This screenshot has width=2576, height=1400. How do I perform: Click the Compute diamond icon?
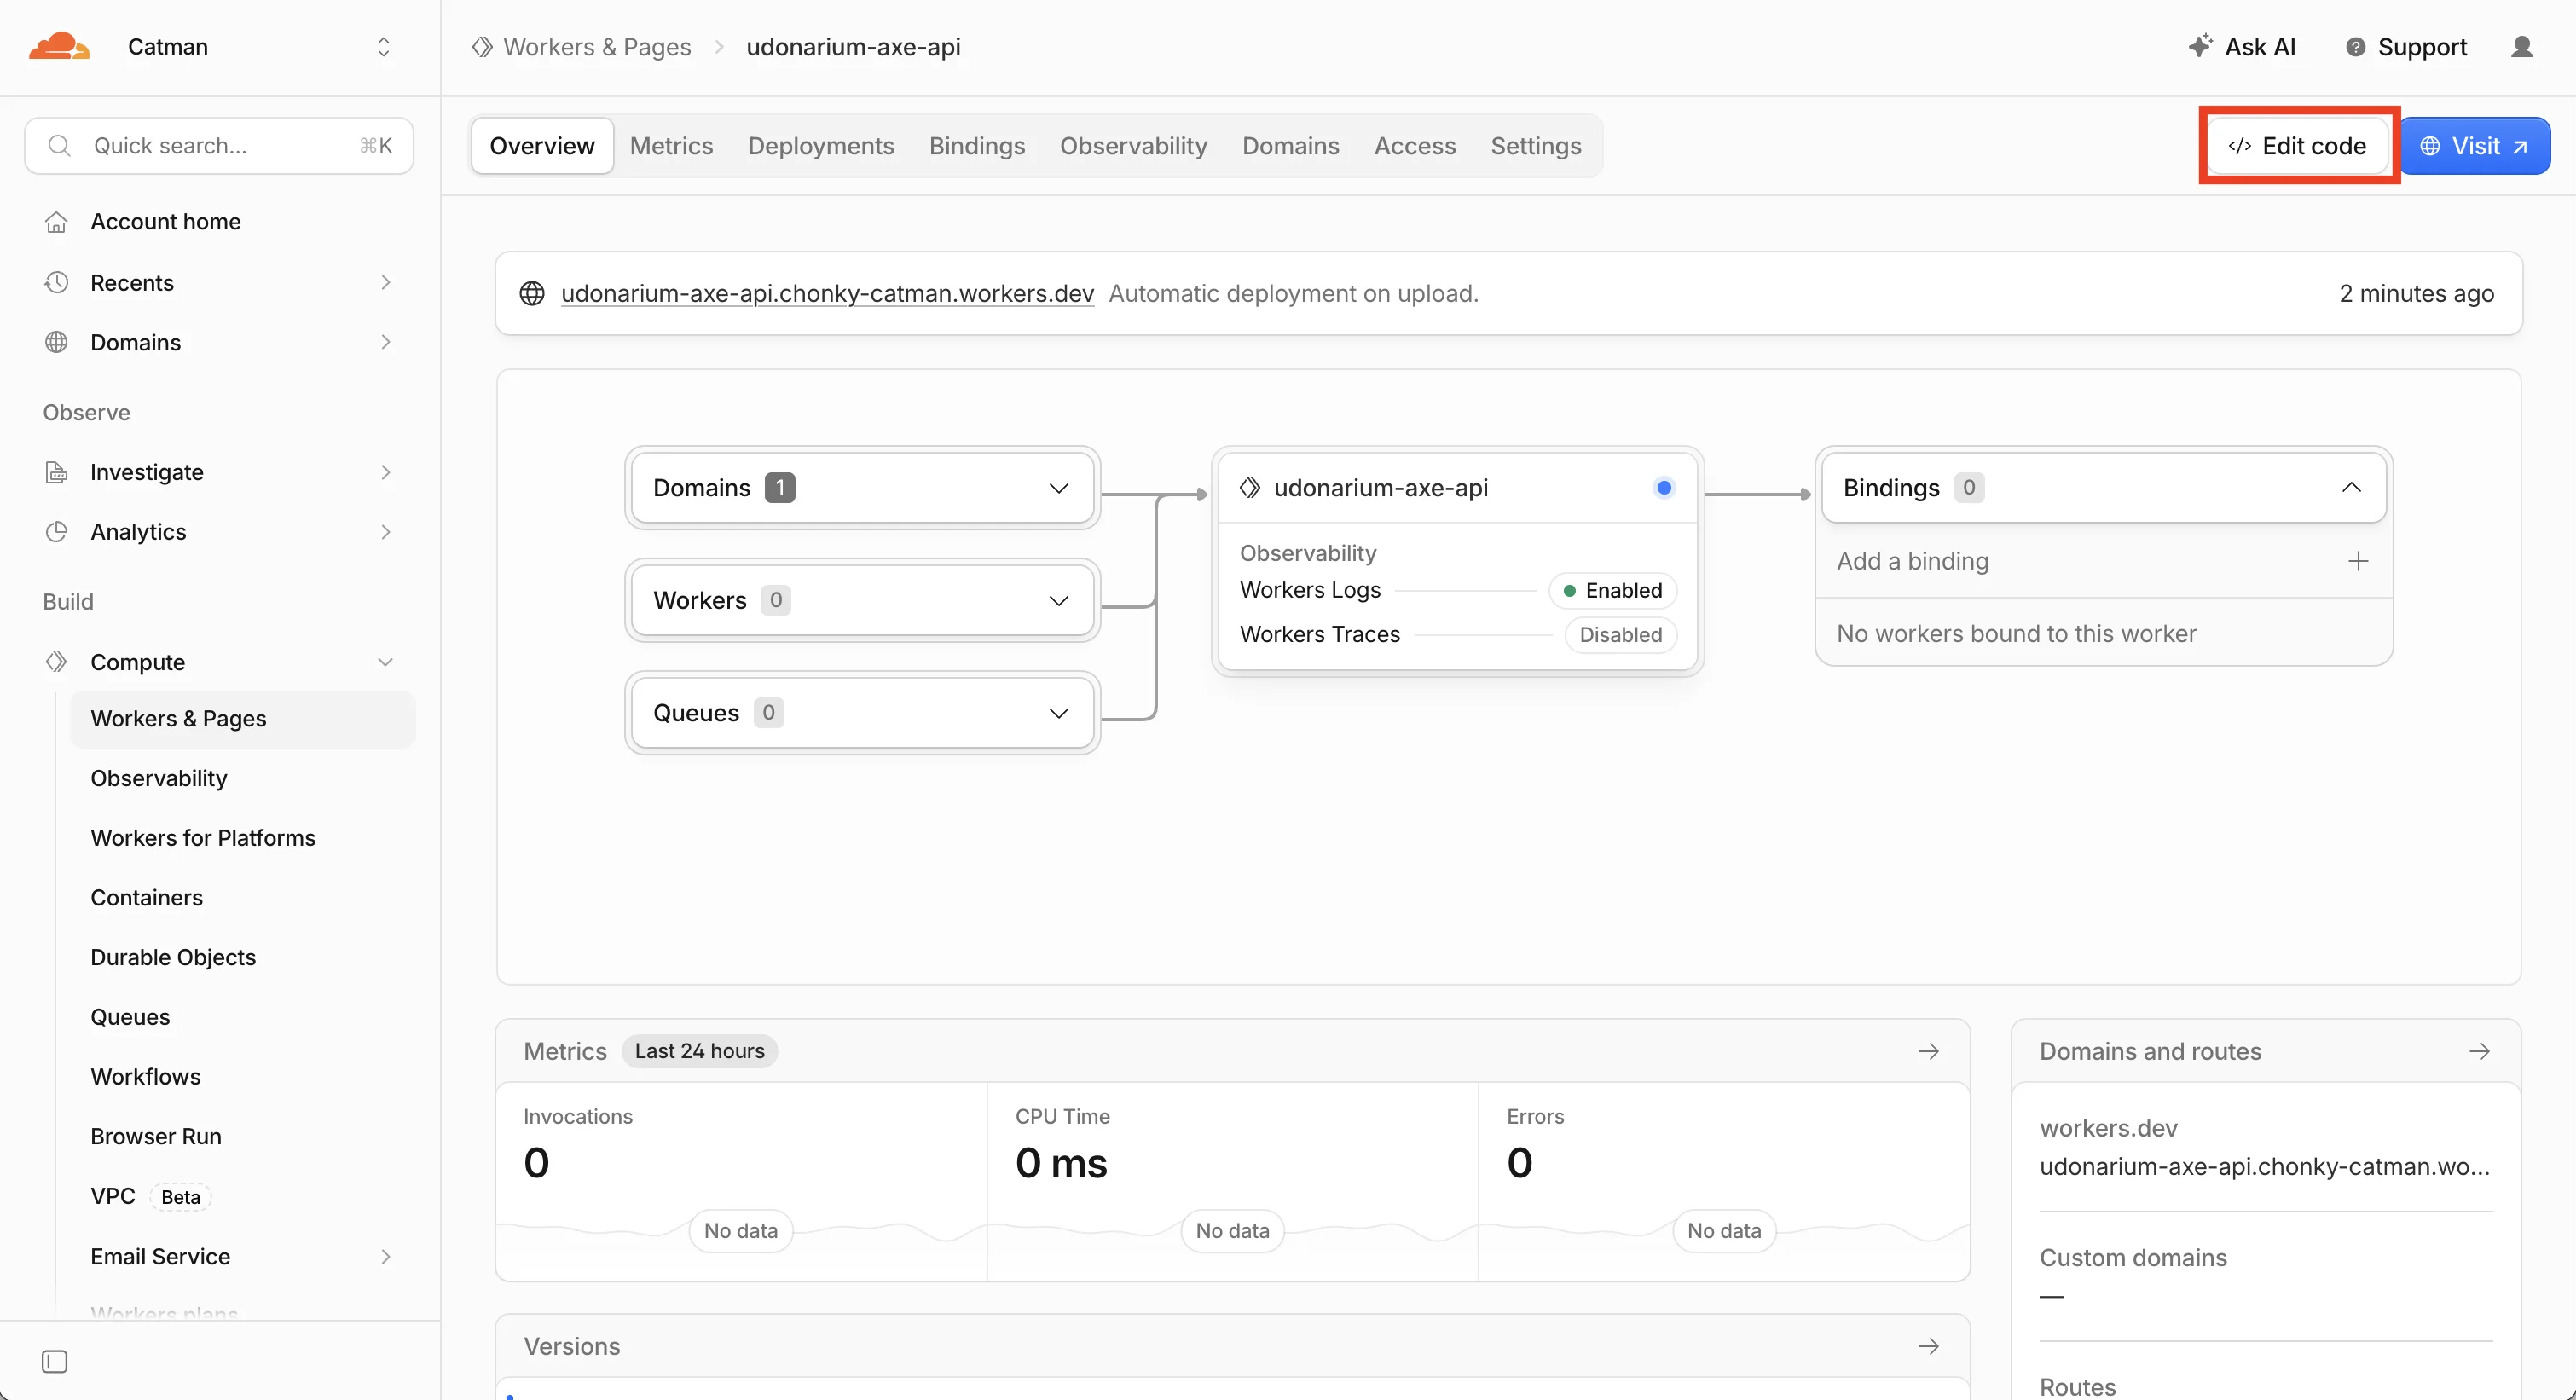tap(56, 662)
